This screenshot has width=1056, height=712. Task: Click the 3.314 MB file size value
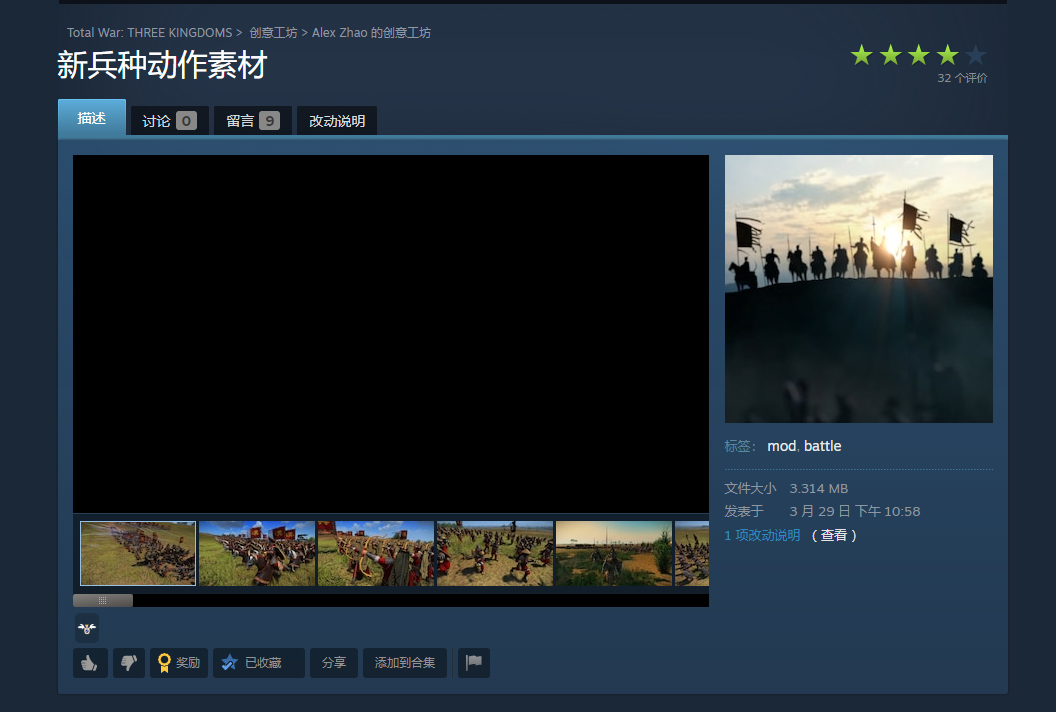[x=818, y=488]
